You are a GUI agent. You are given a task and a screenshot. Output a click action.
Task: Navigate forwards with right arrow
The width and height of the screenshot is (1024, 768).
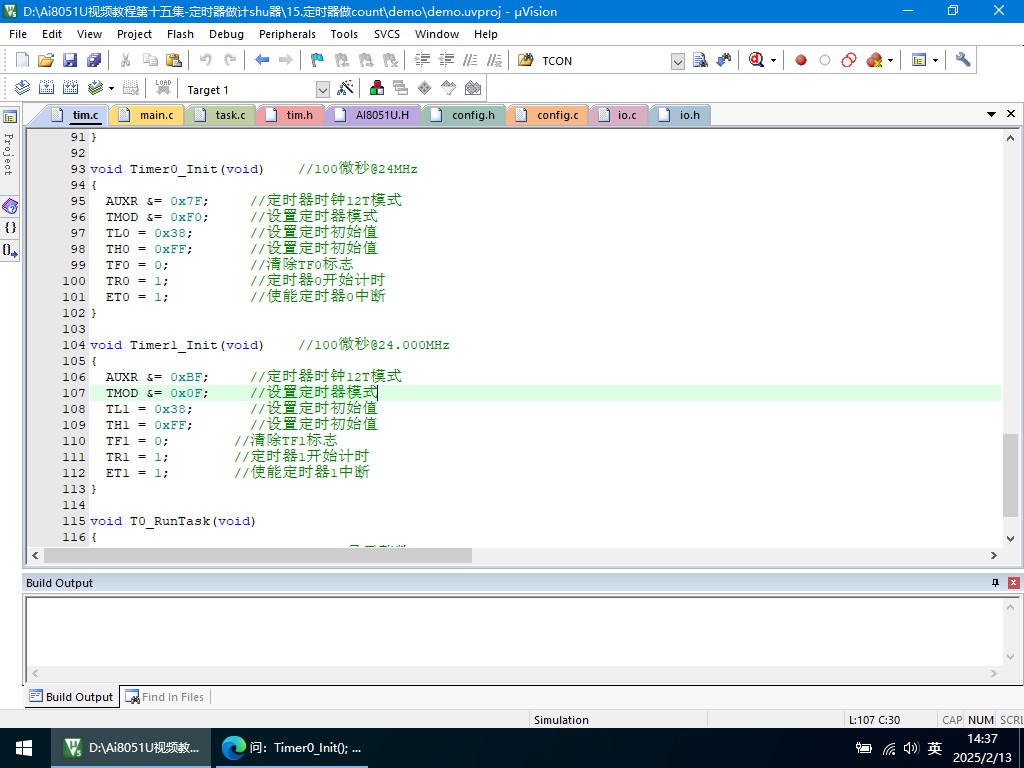pyautogui.click(x=285, y=60)
